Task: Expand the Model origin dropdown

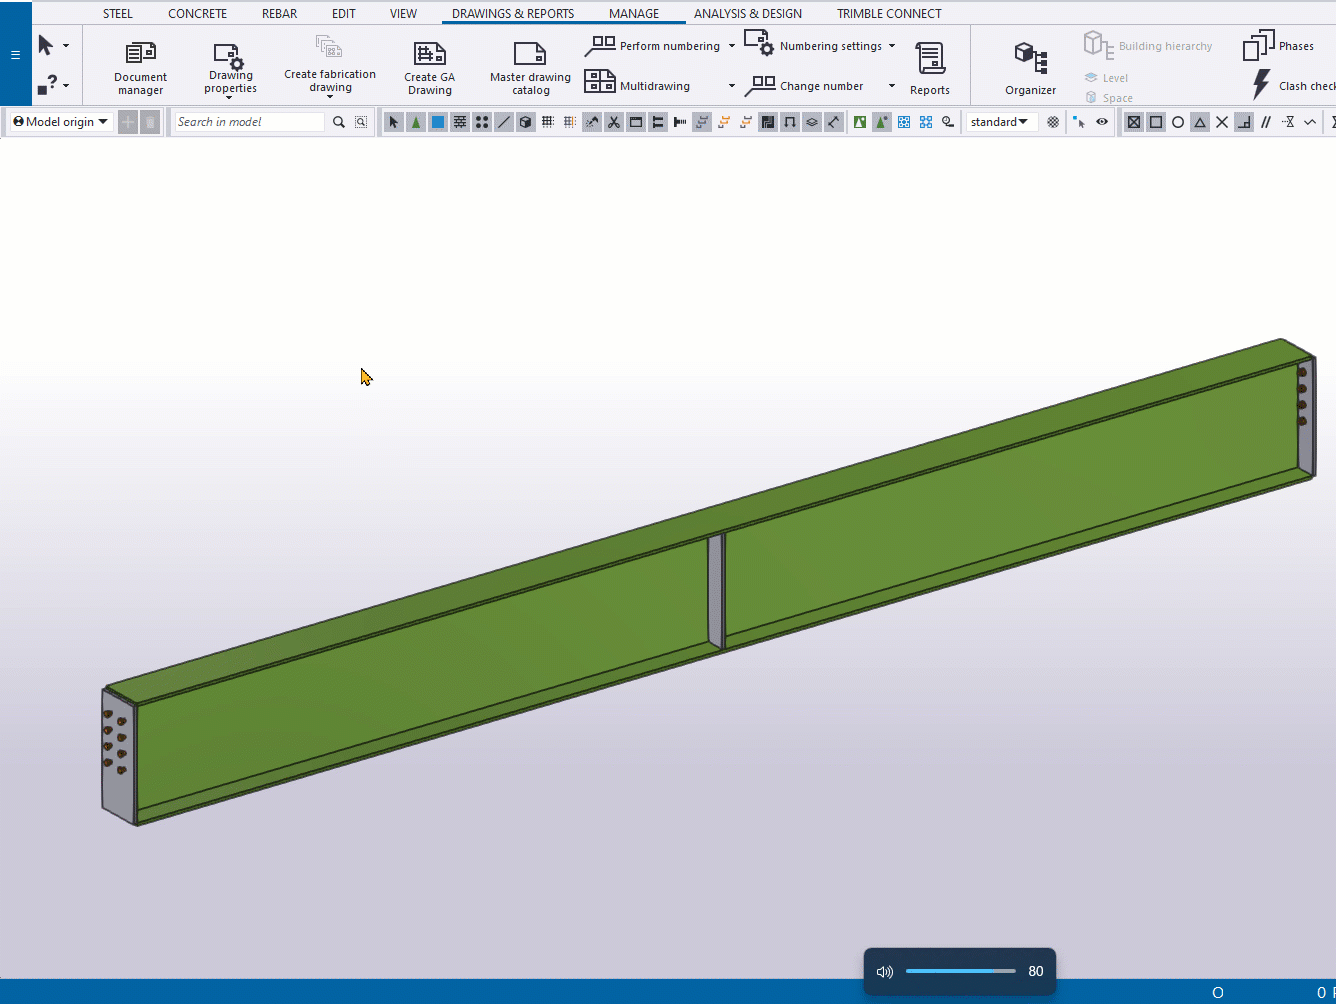Action: [61, 122]
